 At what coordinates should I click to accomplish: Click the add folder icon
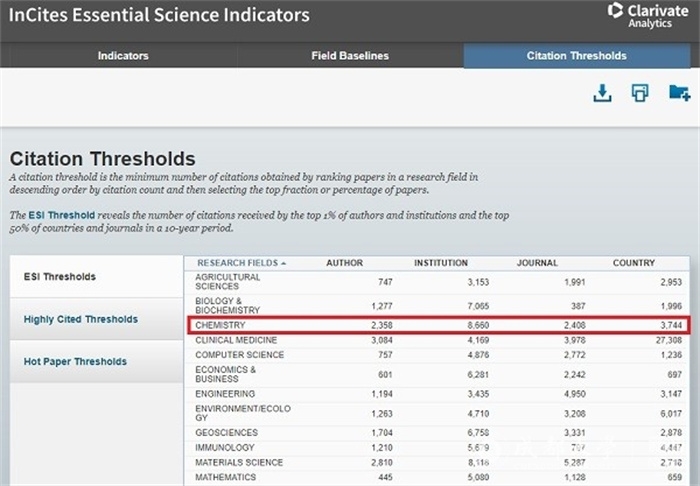(x=679, y=93)
